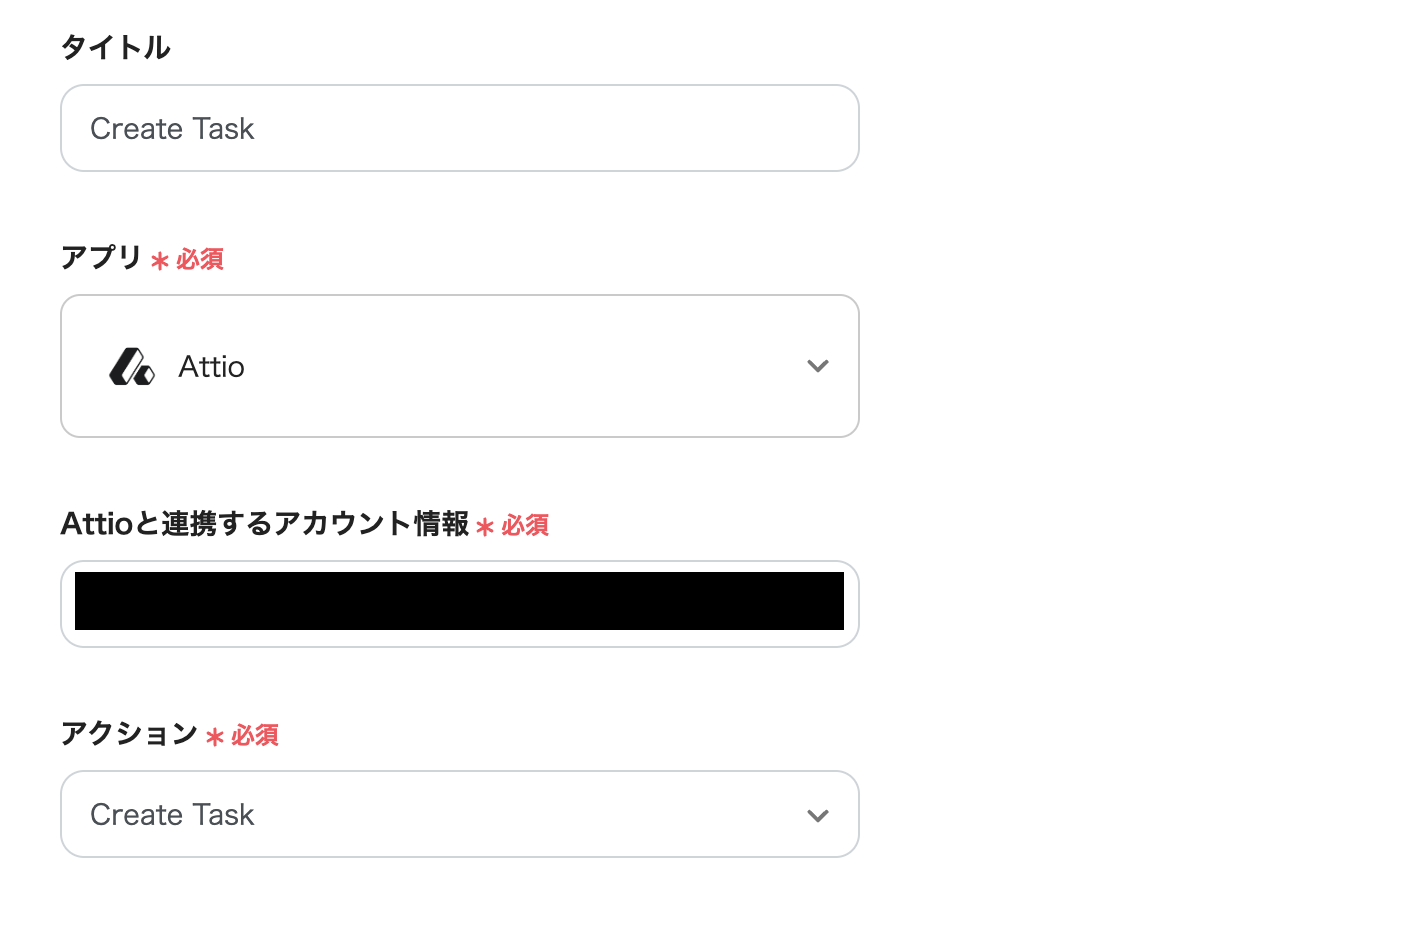Expand the アクション dropdown chevron
Viewport: 1418px width, 942px height.
click(817, 816)
